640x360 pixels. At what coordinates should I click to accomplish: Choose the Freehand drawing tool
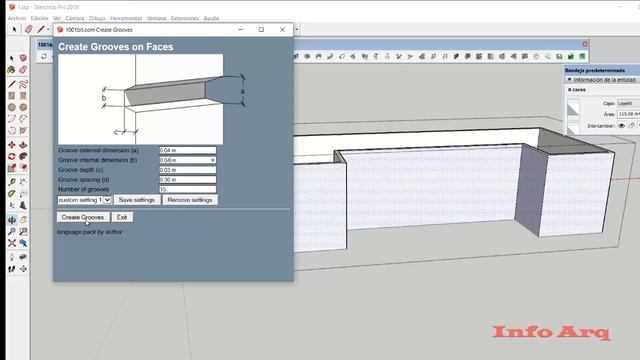(x=23, y=84)
